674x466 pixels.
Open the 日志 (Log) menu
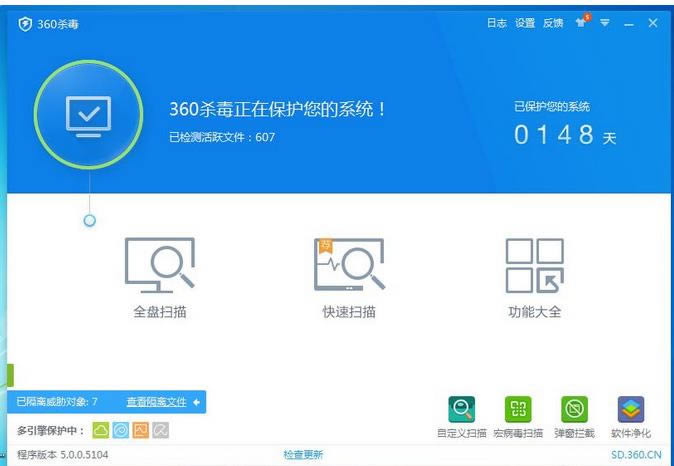coord(496,24)
